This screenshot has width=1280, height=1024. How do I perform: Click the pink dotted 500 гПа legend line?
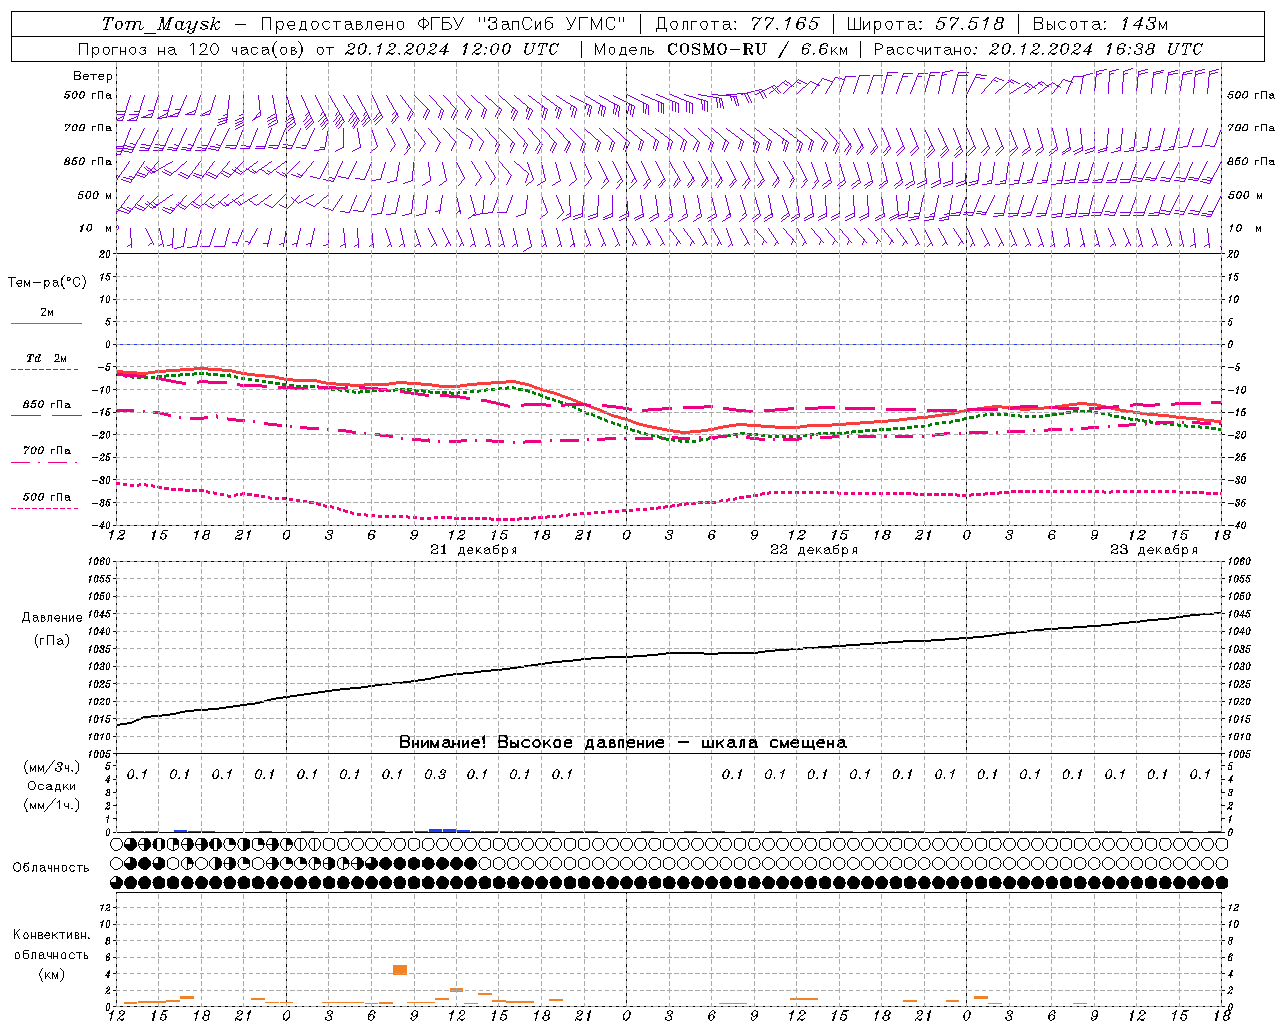click(44, 509)
